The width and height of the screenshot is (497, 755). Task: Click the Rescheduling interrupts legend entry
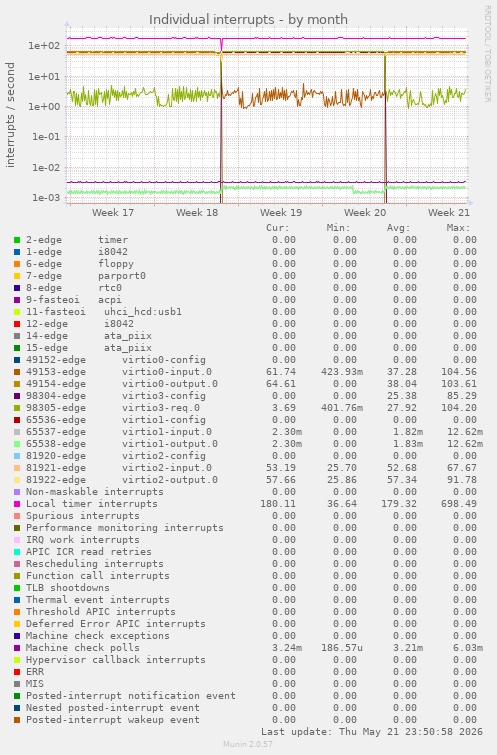pos(94,563)
